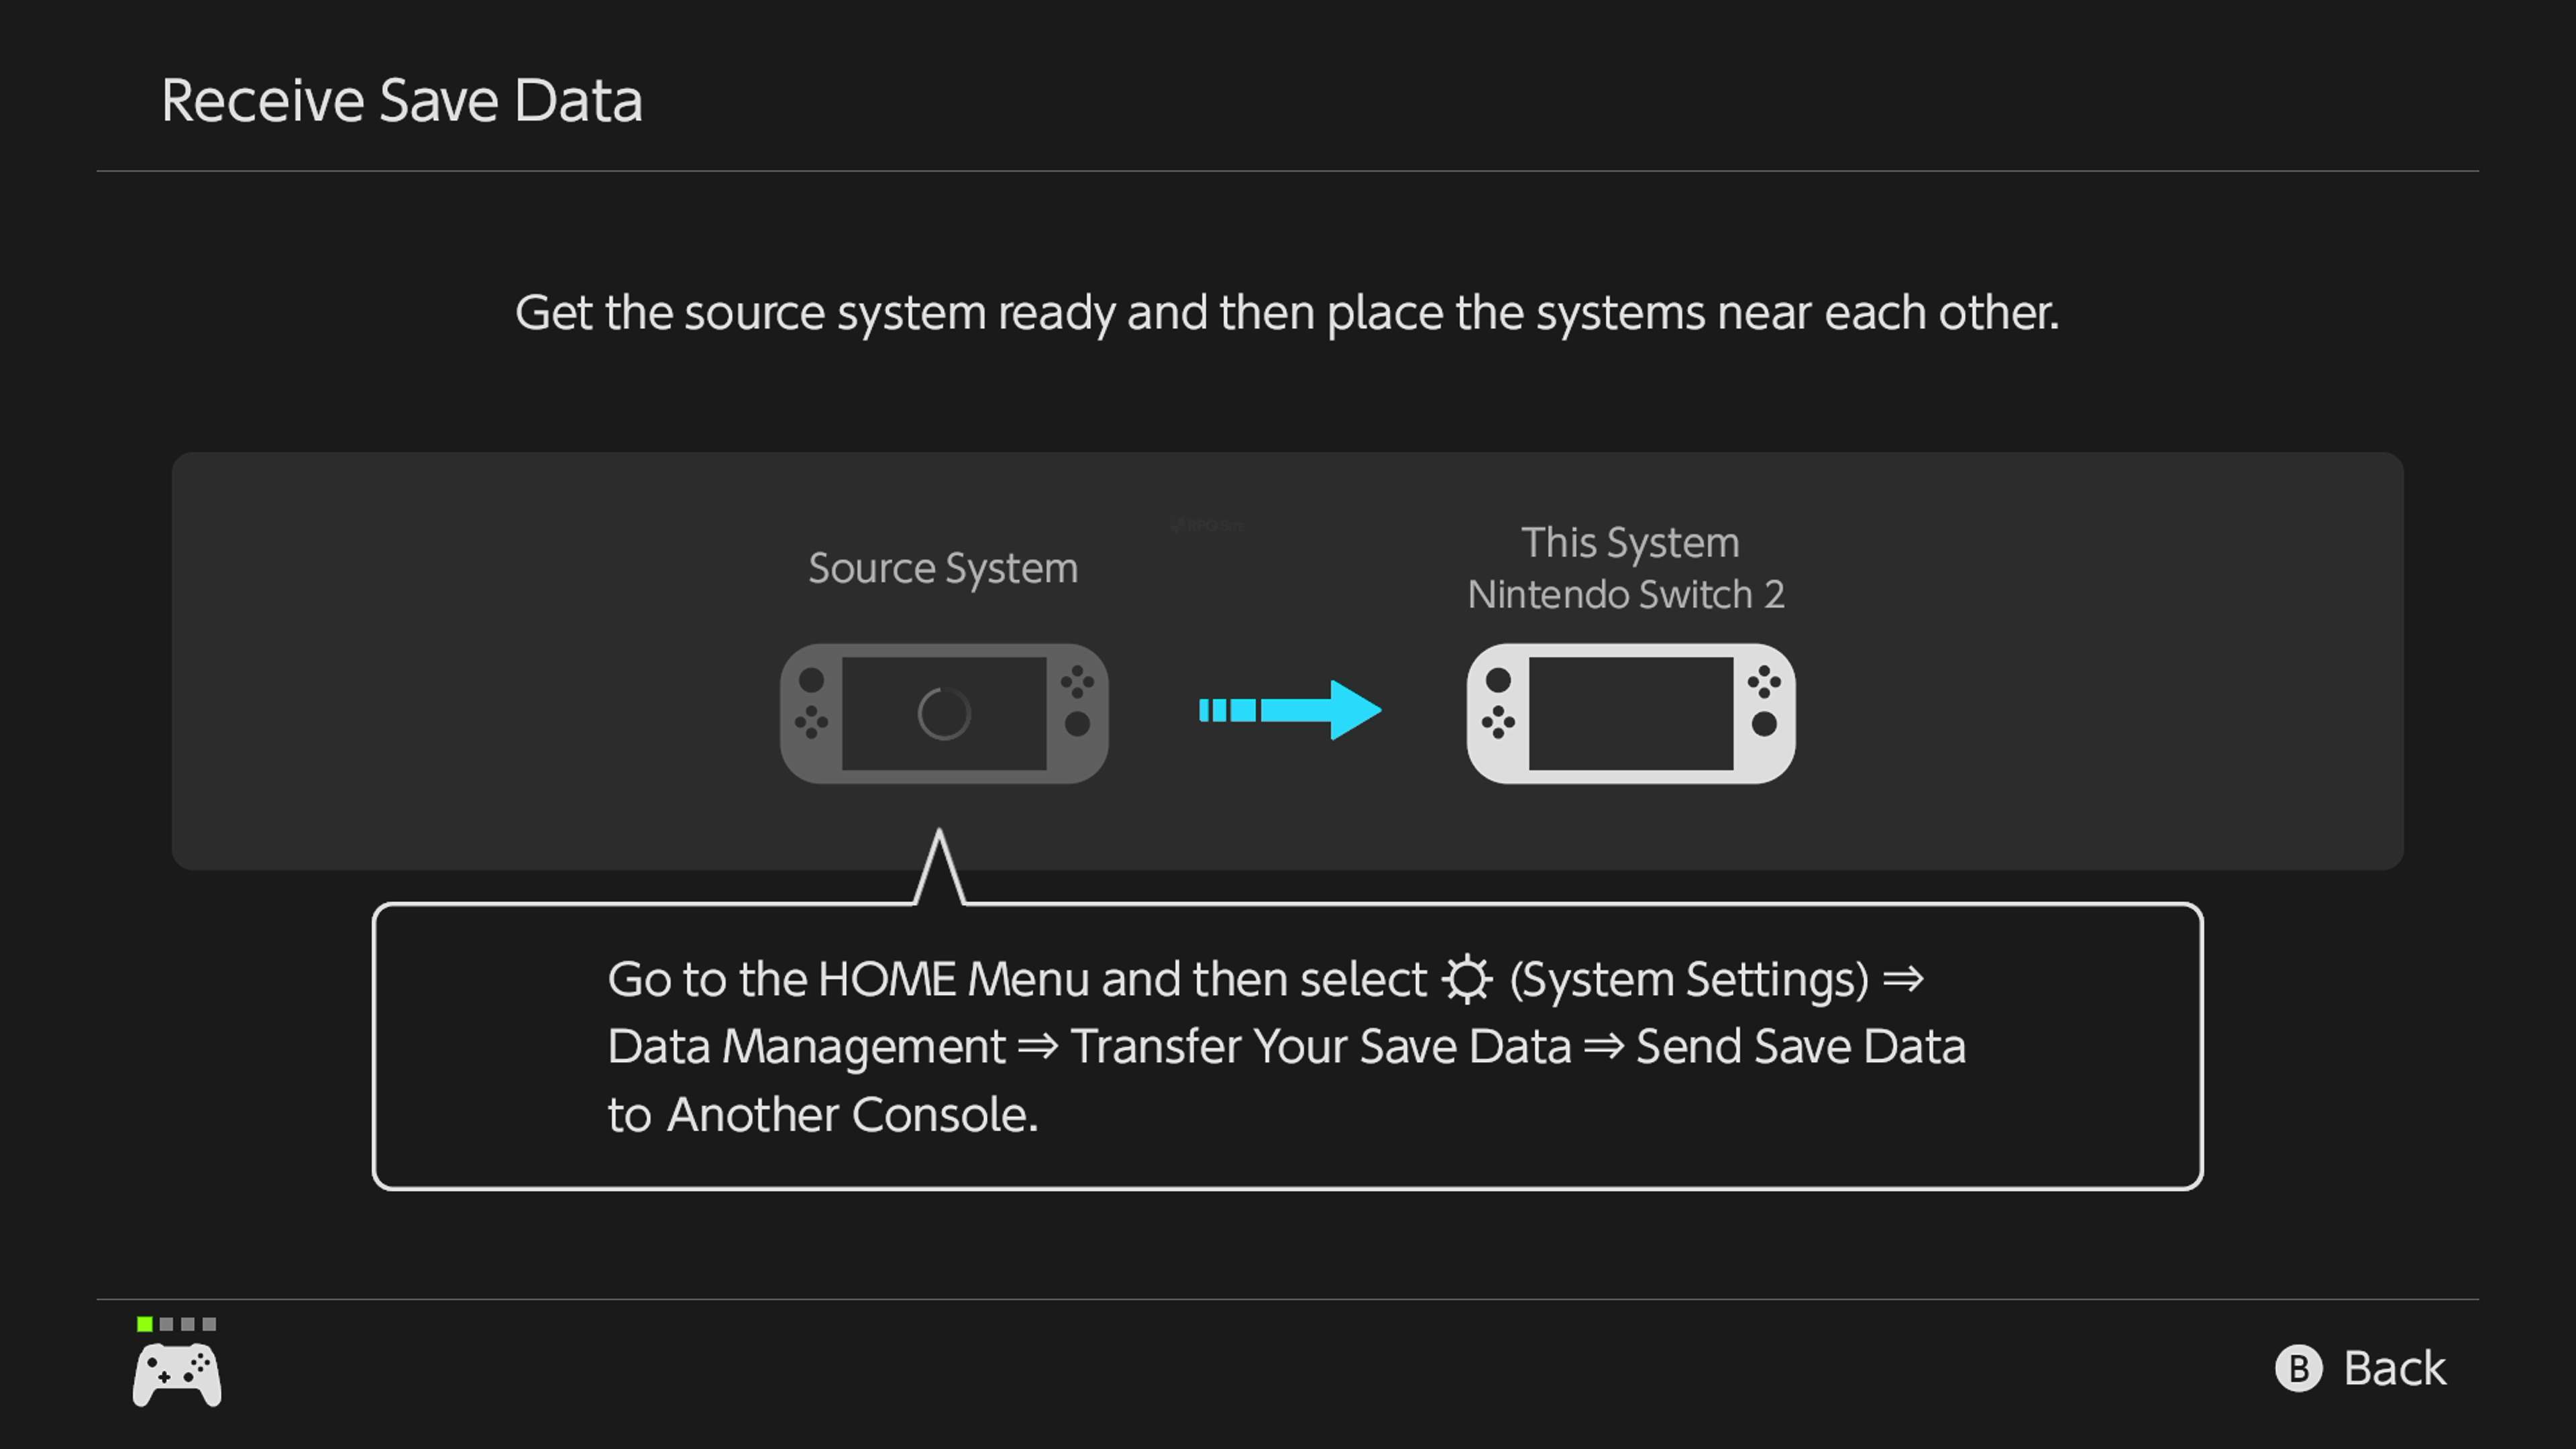Click the cyan transfer arrow
Viewport: 2576px width, 1449px height.
pos(1290,710)
